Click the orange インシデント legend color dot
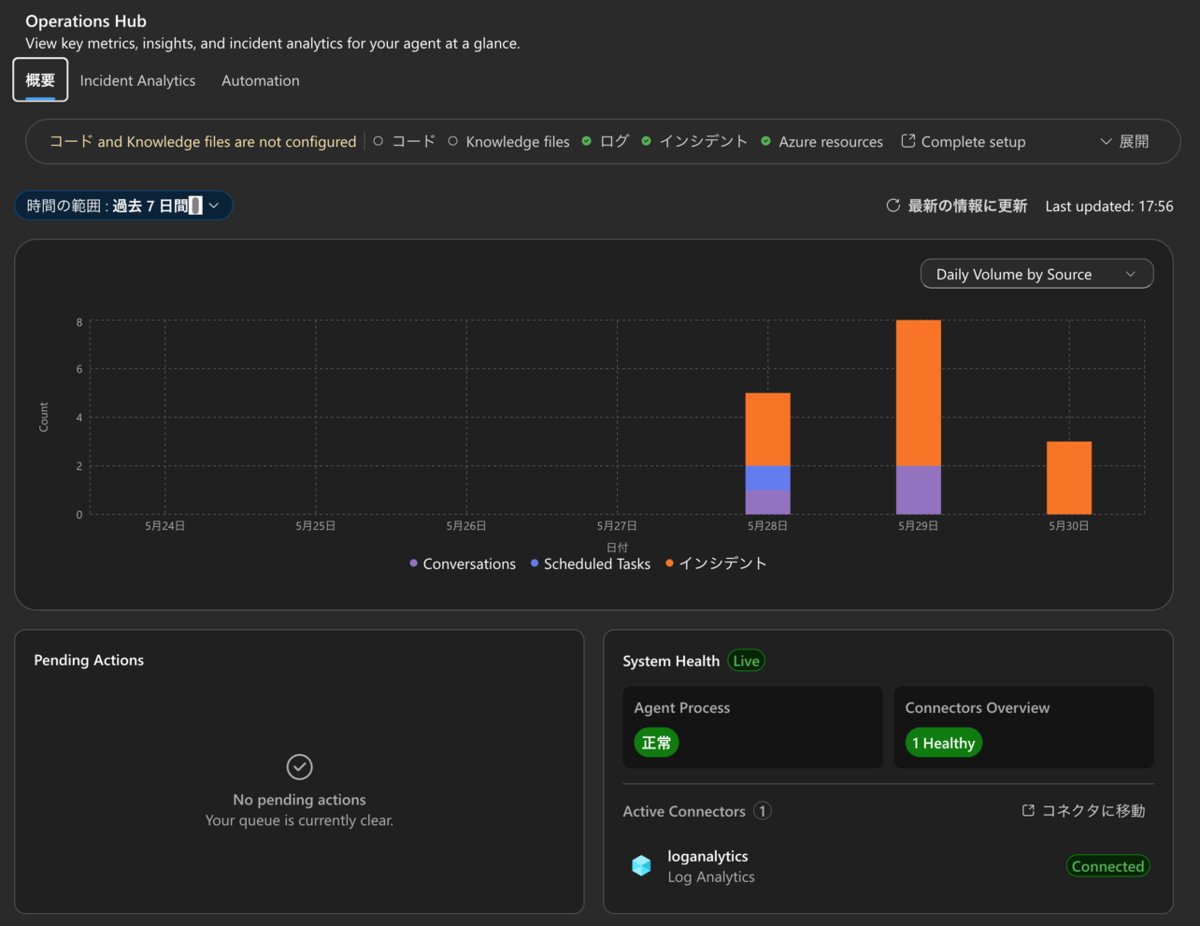This screenshot has width=1200, height=926. [669, 564]
